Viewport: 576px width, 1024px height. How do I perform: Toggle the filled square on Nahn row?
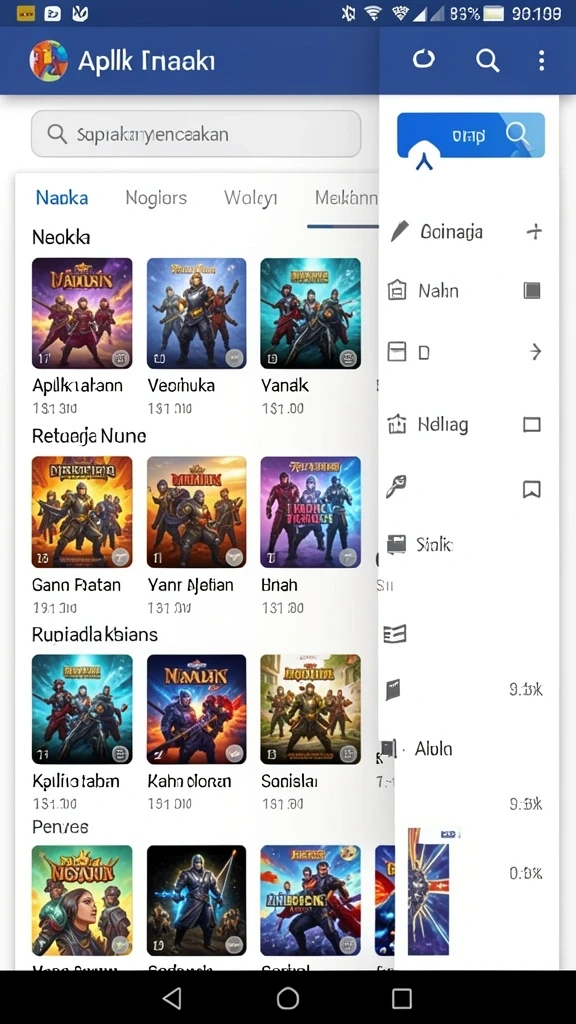pos(532,291)
